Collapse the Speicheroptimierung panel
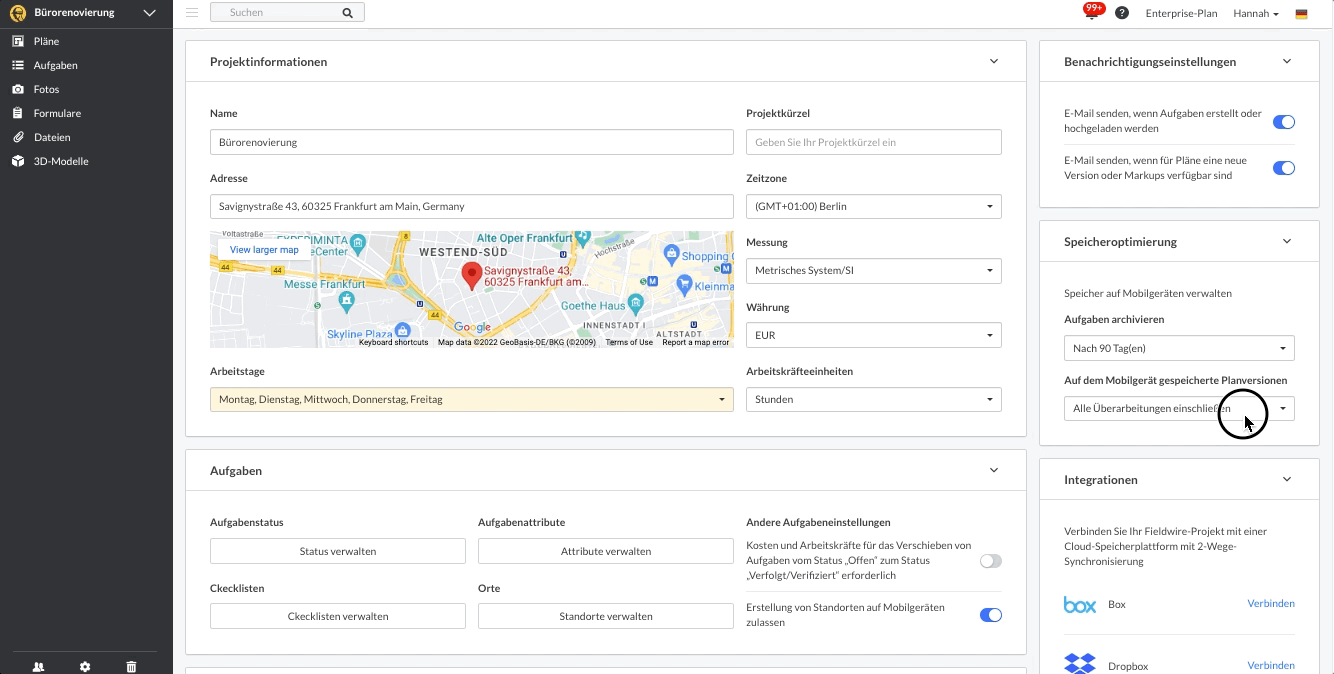The image size is (1334, 674). 1287,241
